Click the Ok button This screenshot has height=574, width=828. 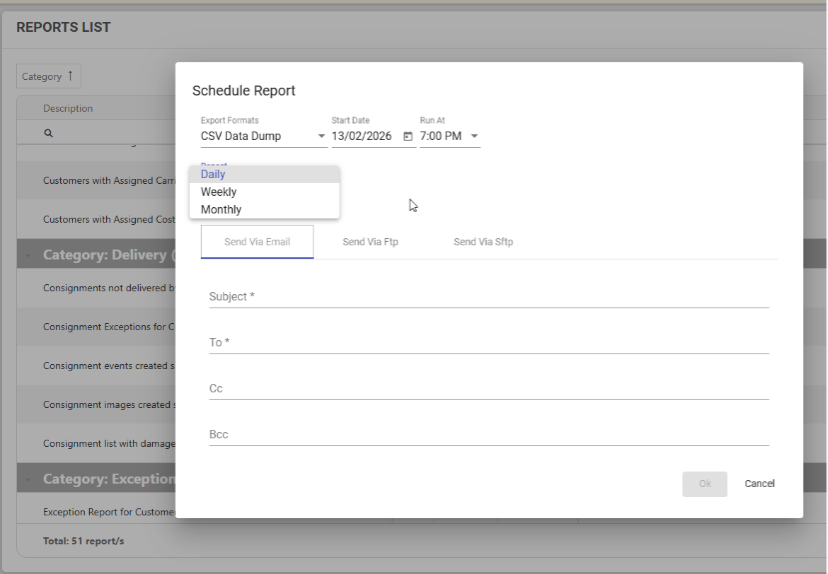click(x=705, y=484)
